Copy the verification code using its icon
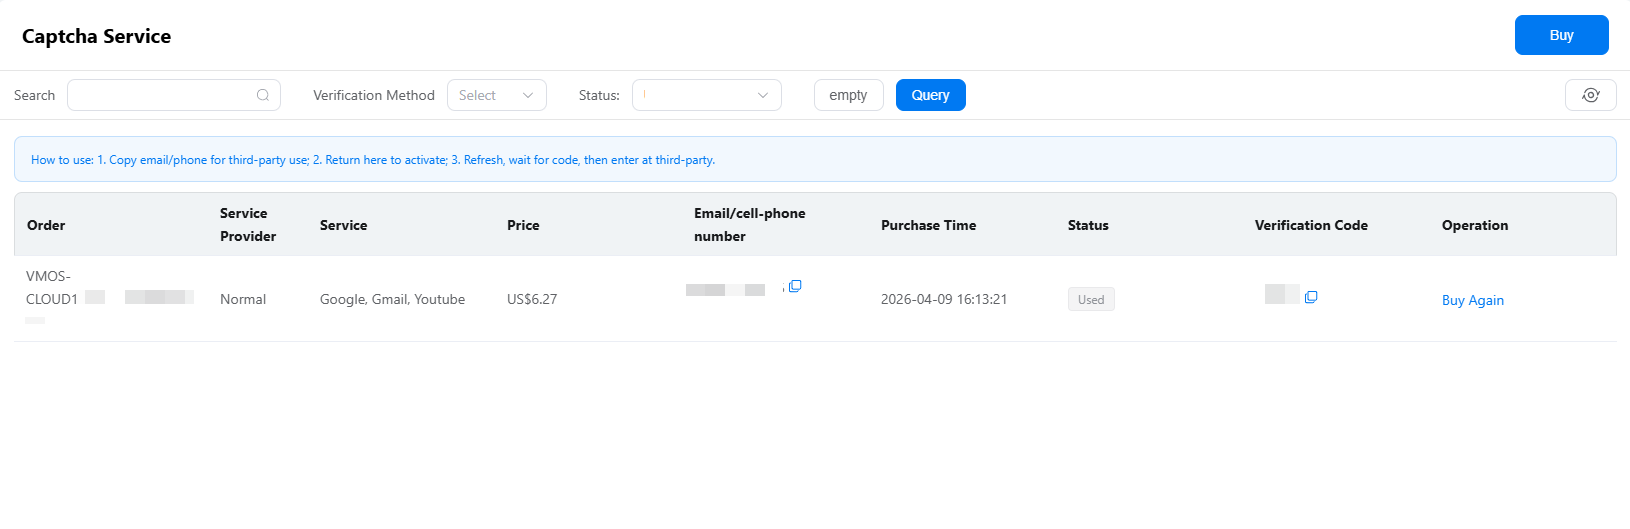1630x529 pixels. tap(1311, 297)
